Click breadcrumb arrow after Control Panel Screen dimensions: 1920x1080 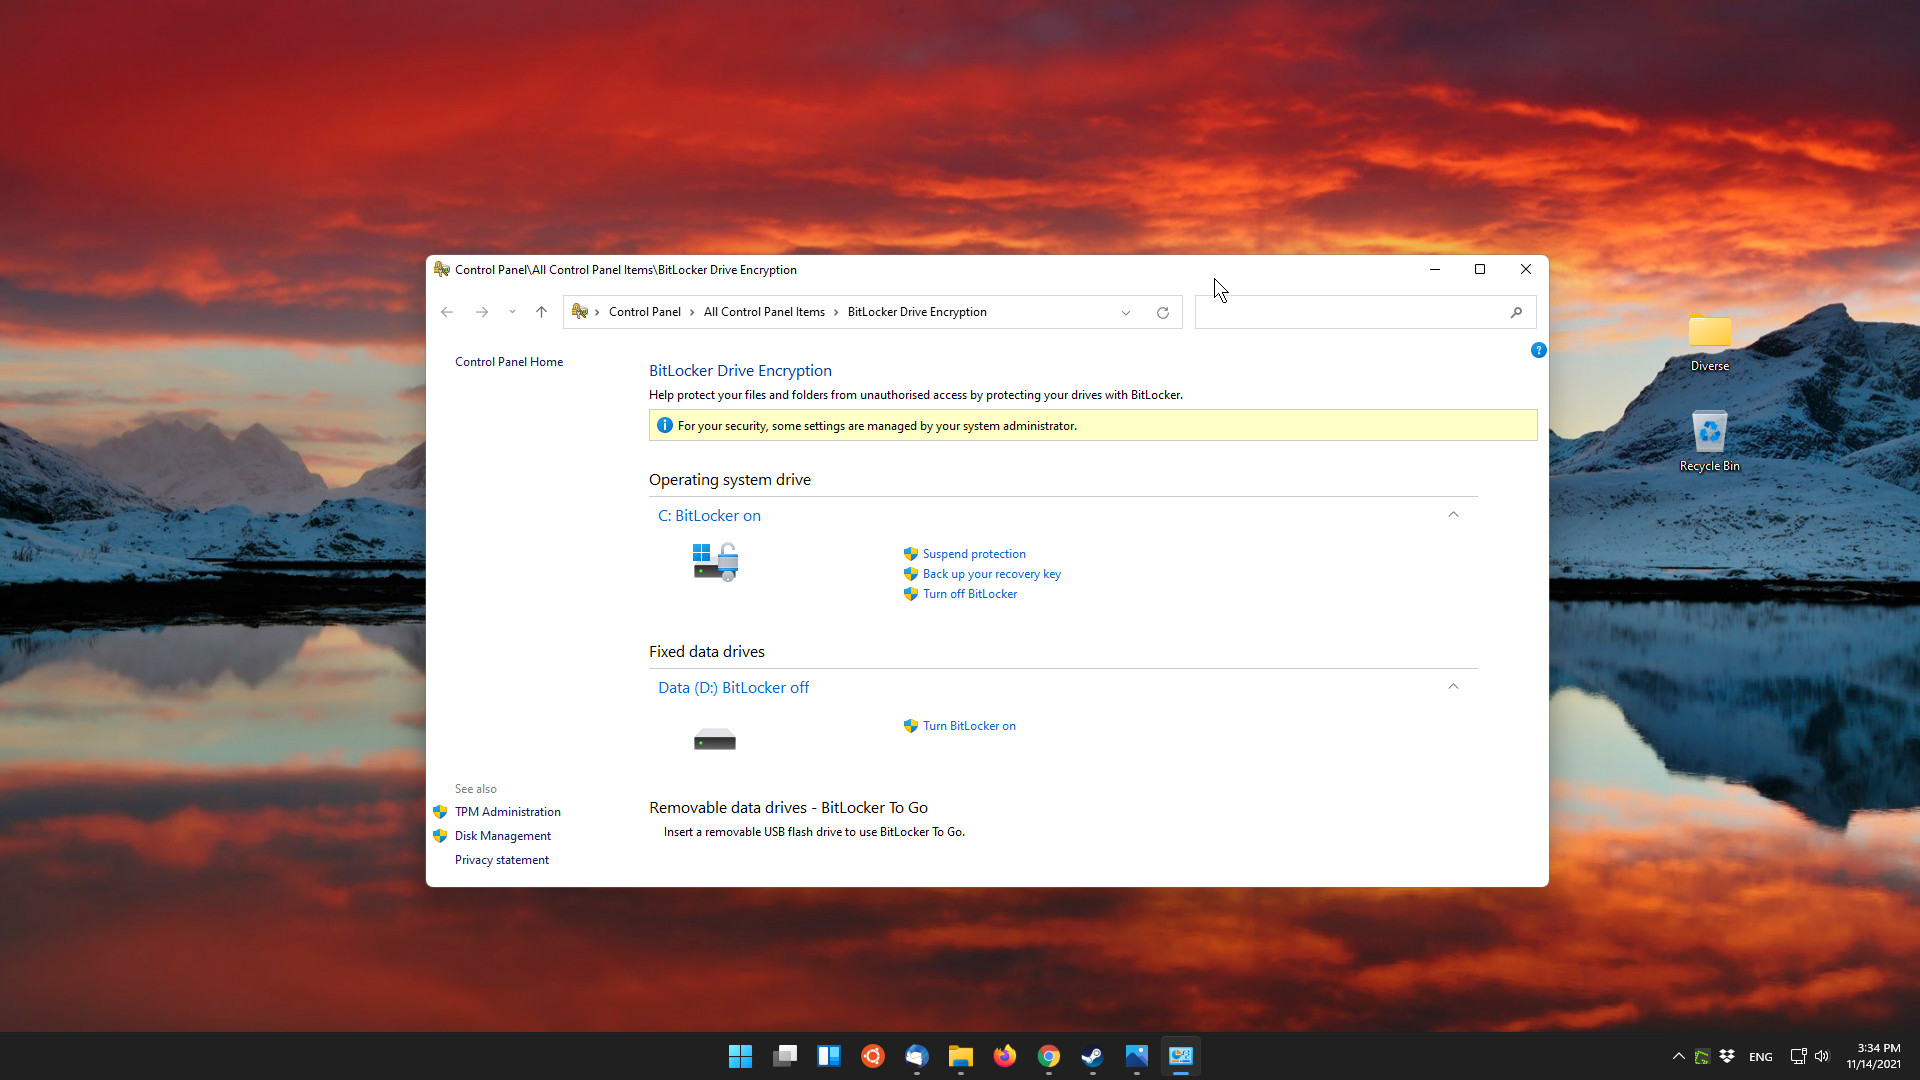(692, 312)
